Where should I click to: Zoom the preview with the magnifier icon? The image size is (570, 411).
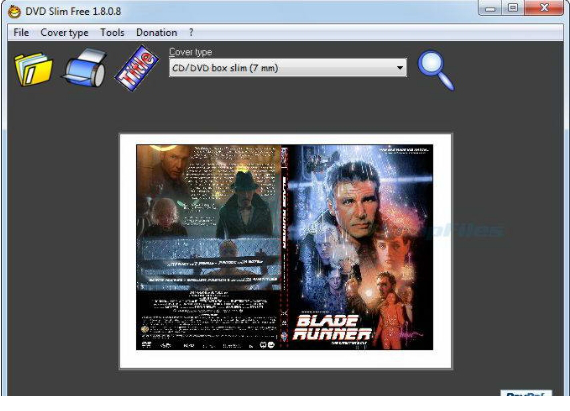click(x=435, y=70)
